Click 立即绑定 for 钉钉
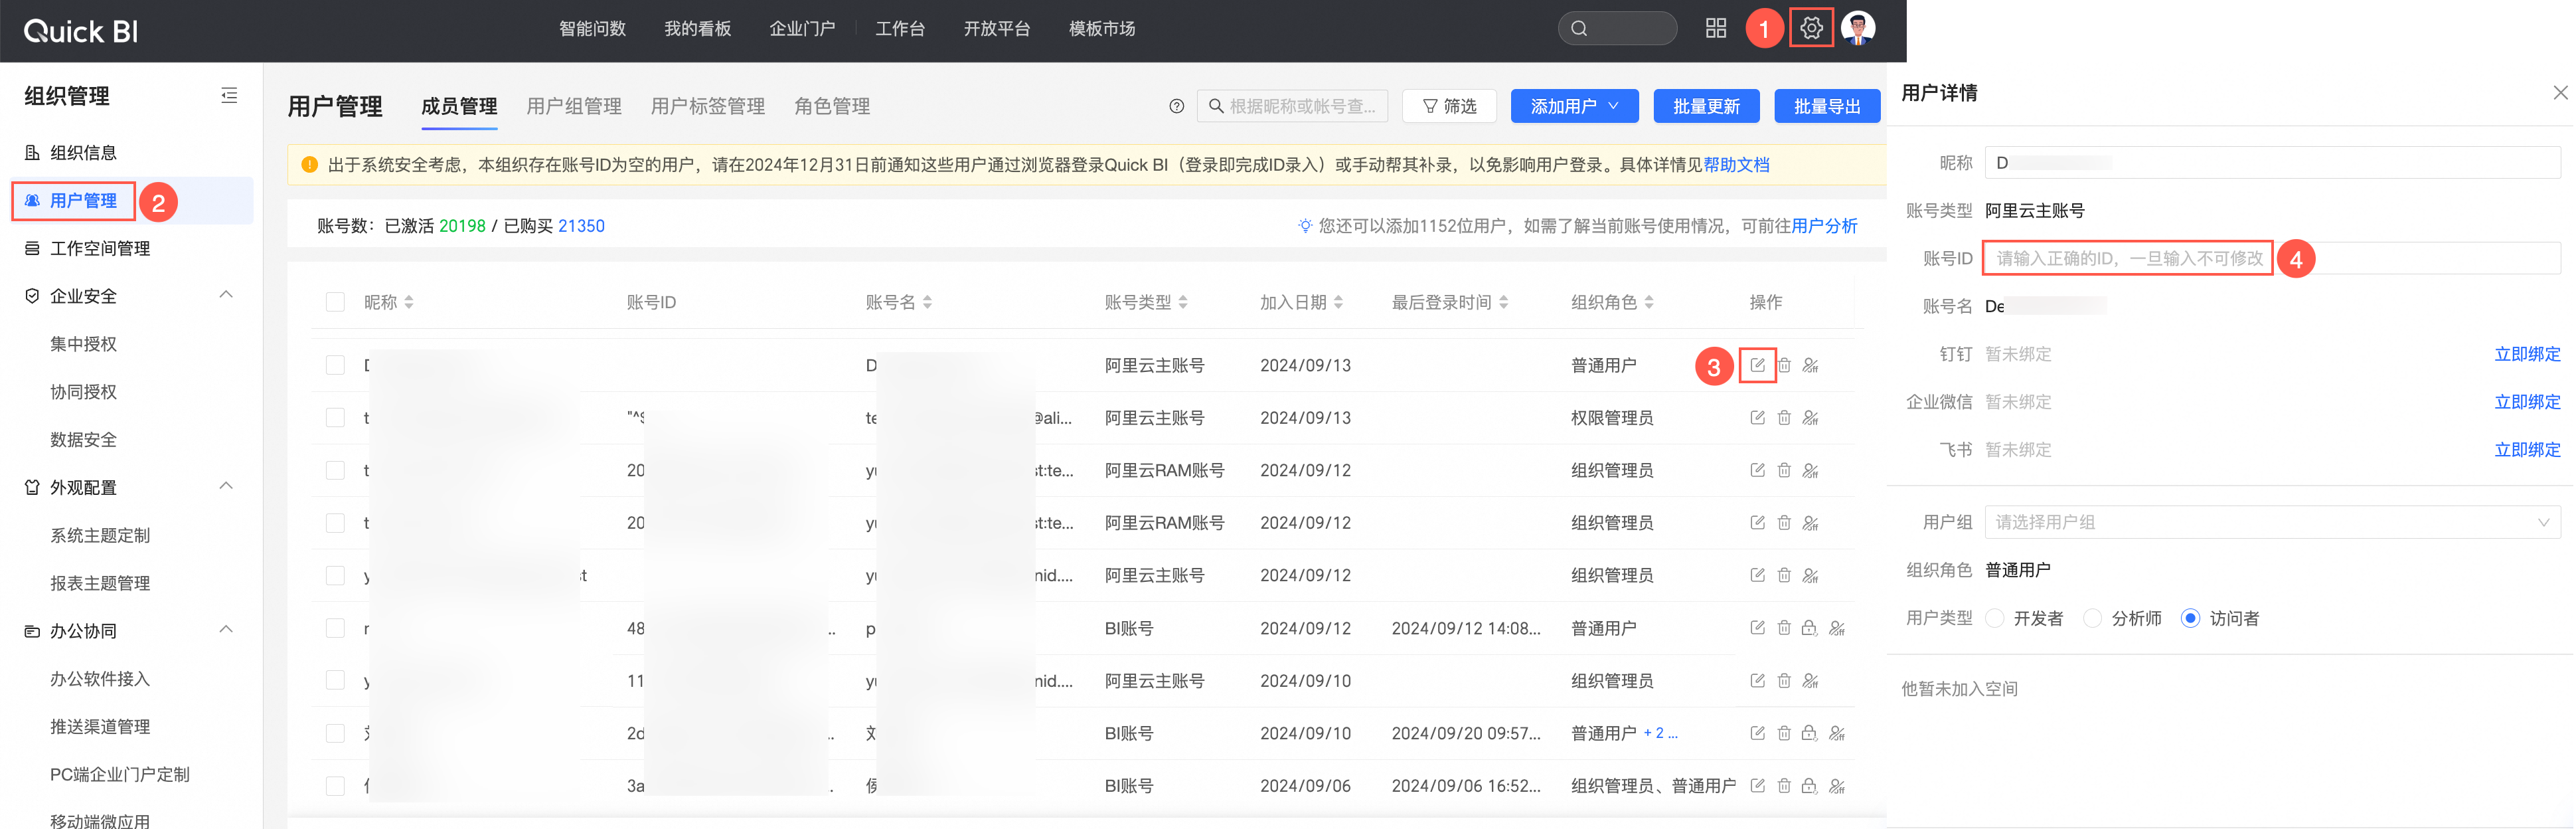The width and height of the screenshot is (2576, 829). click(2527, 354)
